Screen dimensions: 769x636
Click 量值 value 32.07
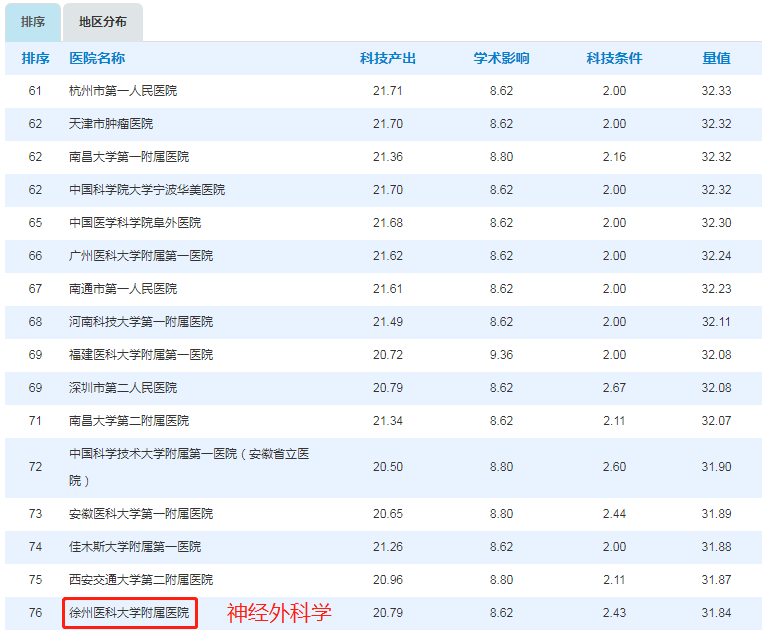coord(717,421)
